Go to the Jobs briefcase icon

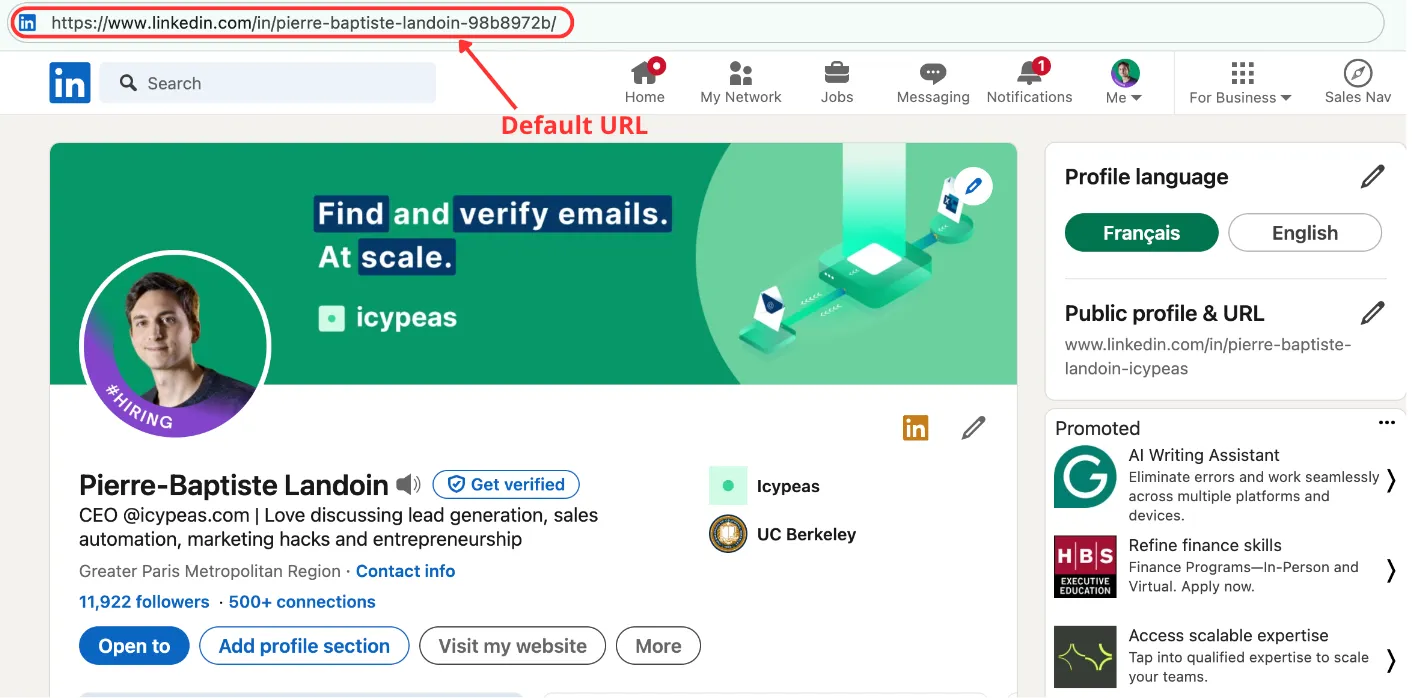(837, 73)
